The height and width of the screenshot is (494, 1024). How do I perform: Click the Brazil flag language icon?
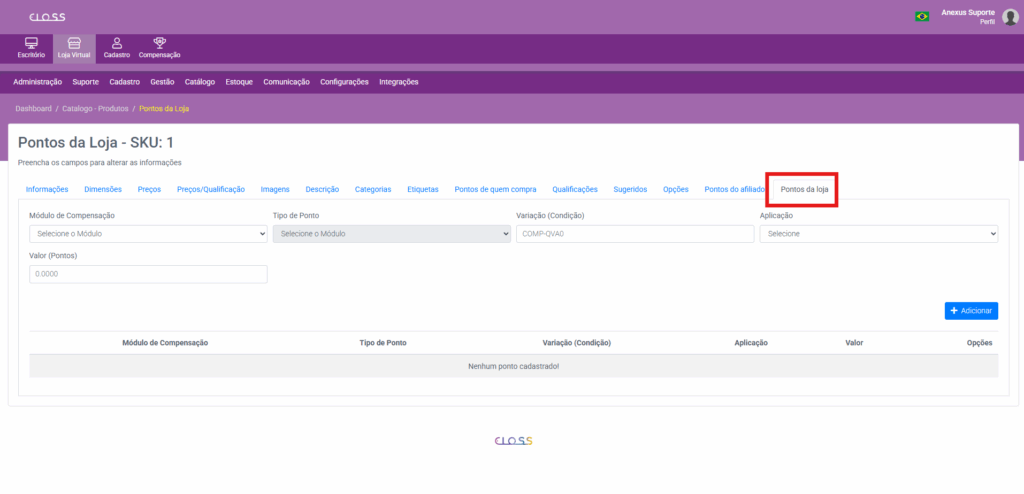(921, 16)
